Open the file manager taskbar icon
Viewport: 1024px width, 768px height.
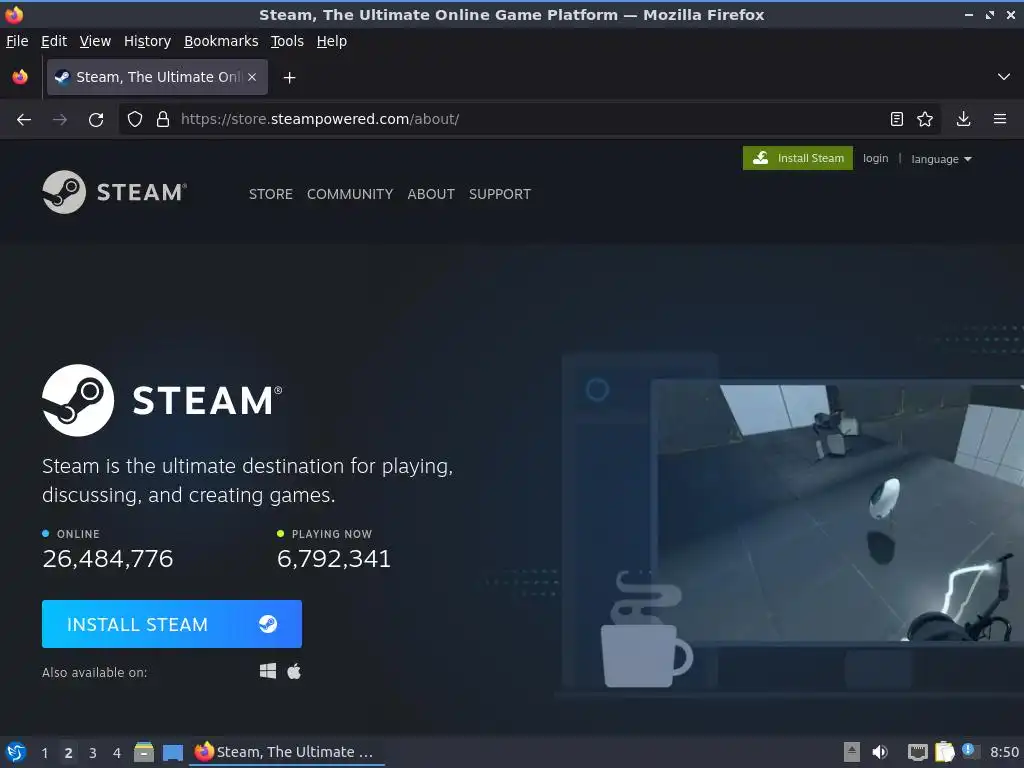pyautogui.click(x=144, y=752)
